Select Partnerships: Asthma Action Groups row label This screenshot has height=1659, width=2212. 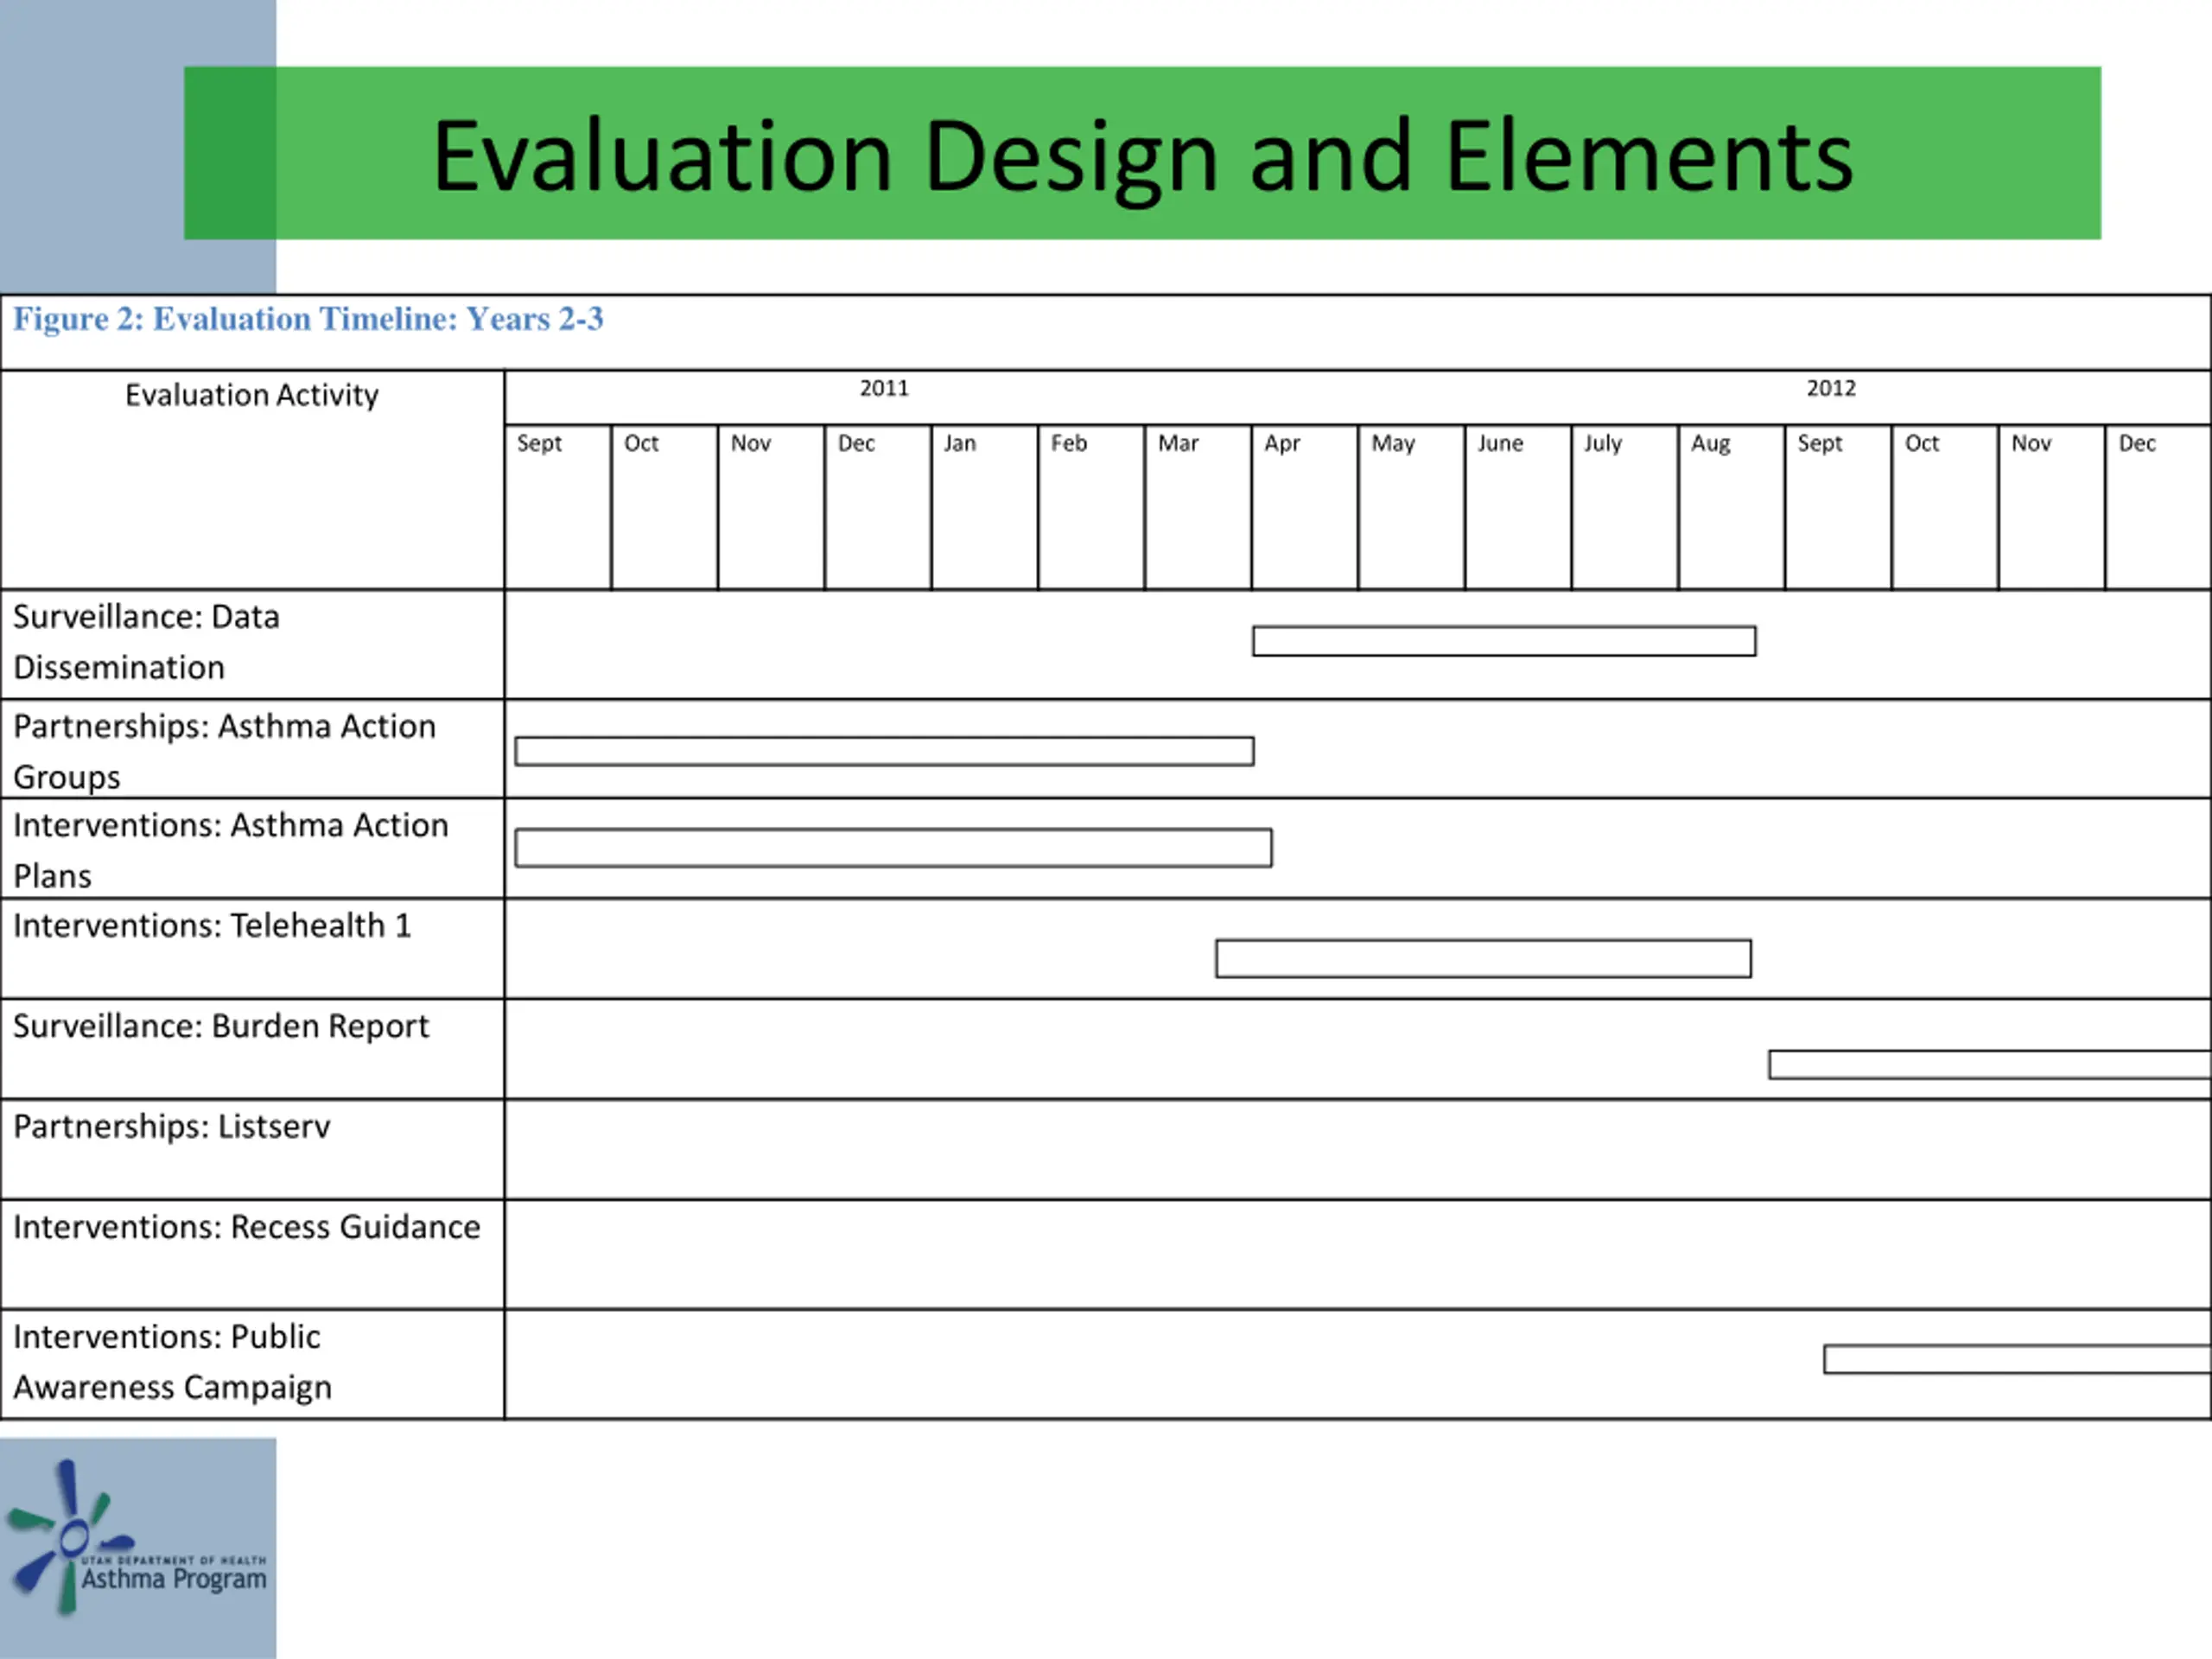(x=224, y=751)
